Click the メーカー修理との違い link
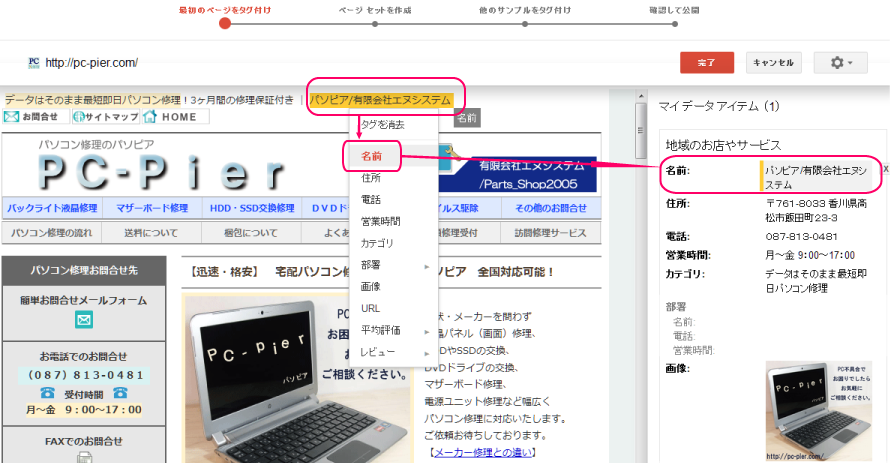The image size is (890, 463). click(483, 452)
